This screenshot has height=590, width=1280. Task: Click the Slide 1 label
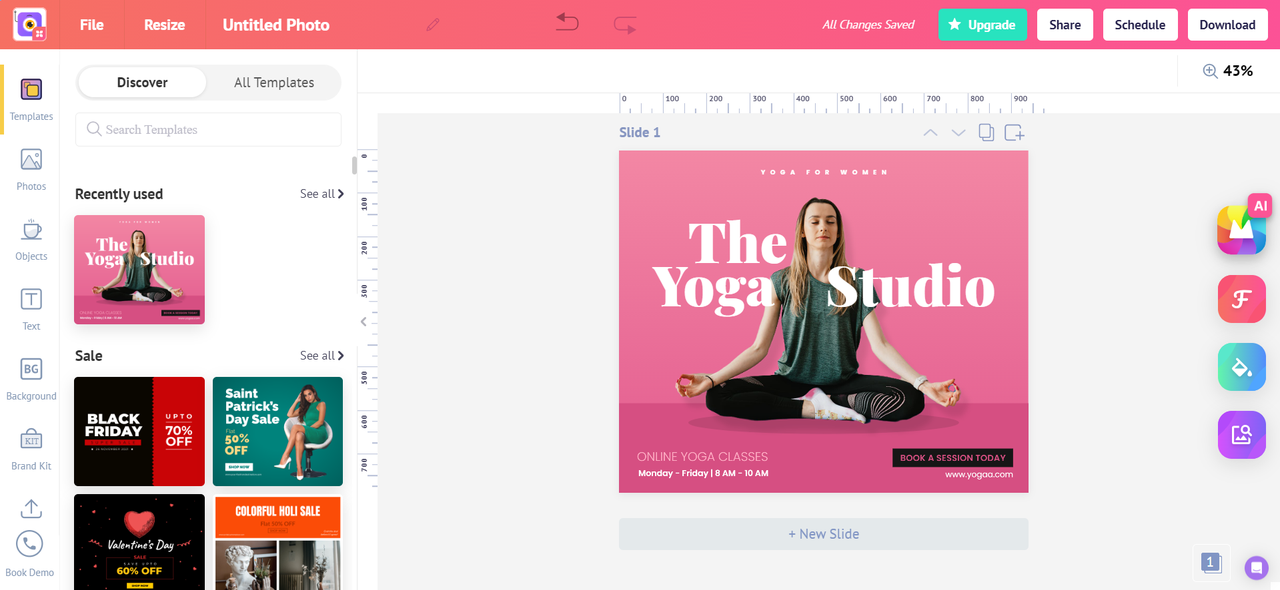click(640, 132)
